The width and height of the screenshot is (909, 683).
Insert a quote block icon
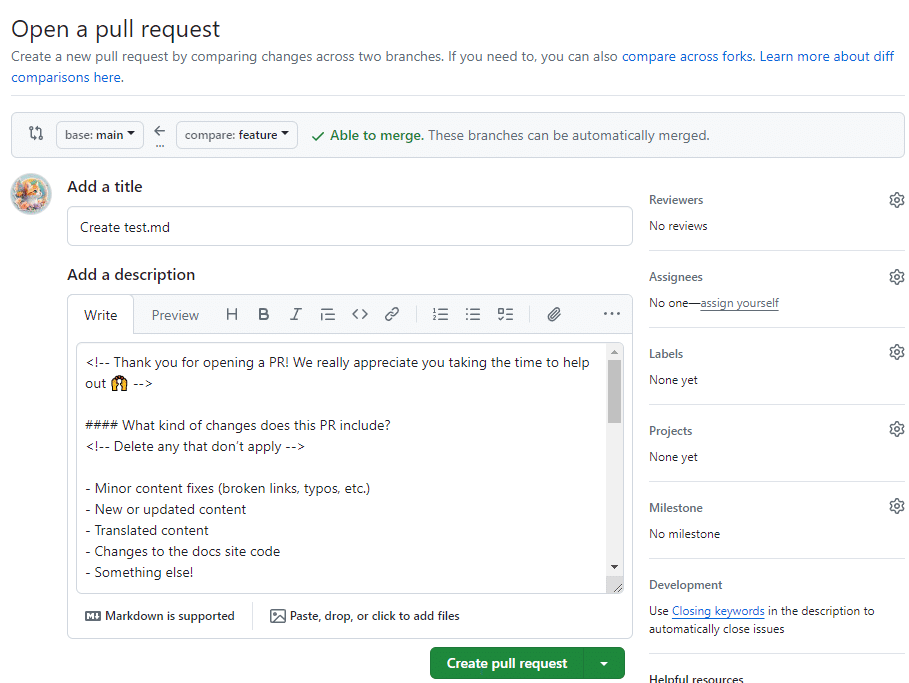(328, 314)
